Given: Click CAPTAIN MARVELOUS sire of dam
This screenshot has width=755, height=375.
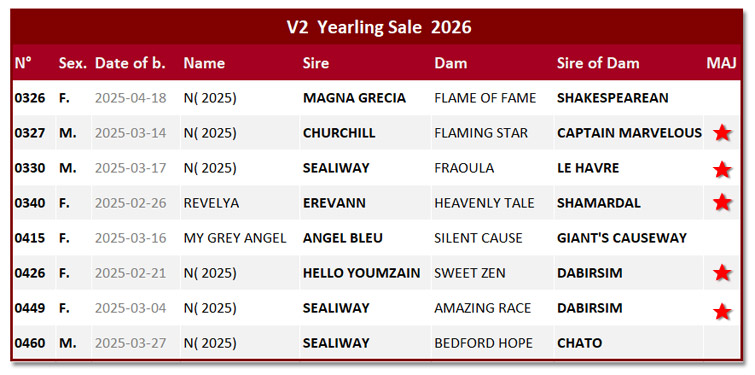Looking at the screenshot, I should (x=629, y=133).
